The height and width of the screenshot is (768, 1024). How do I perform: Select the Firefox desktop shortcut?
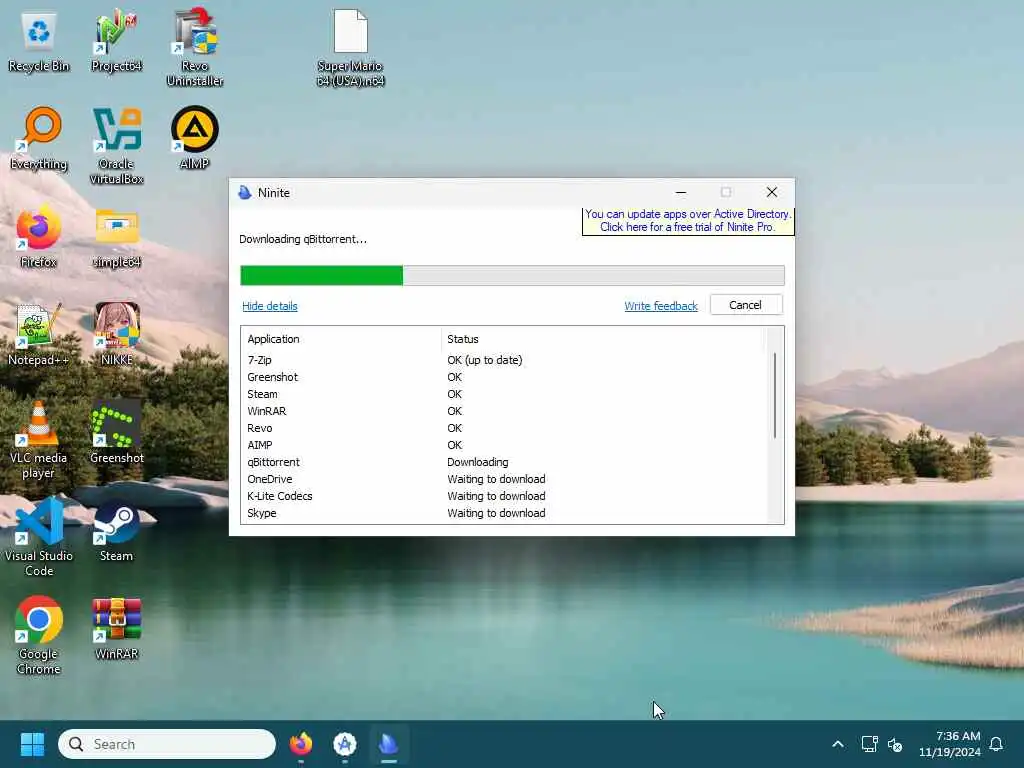click(x=39, y=236)
